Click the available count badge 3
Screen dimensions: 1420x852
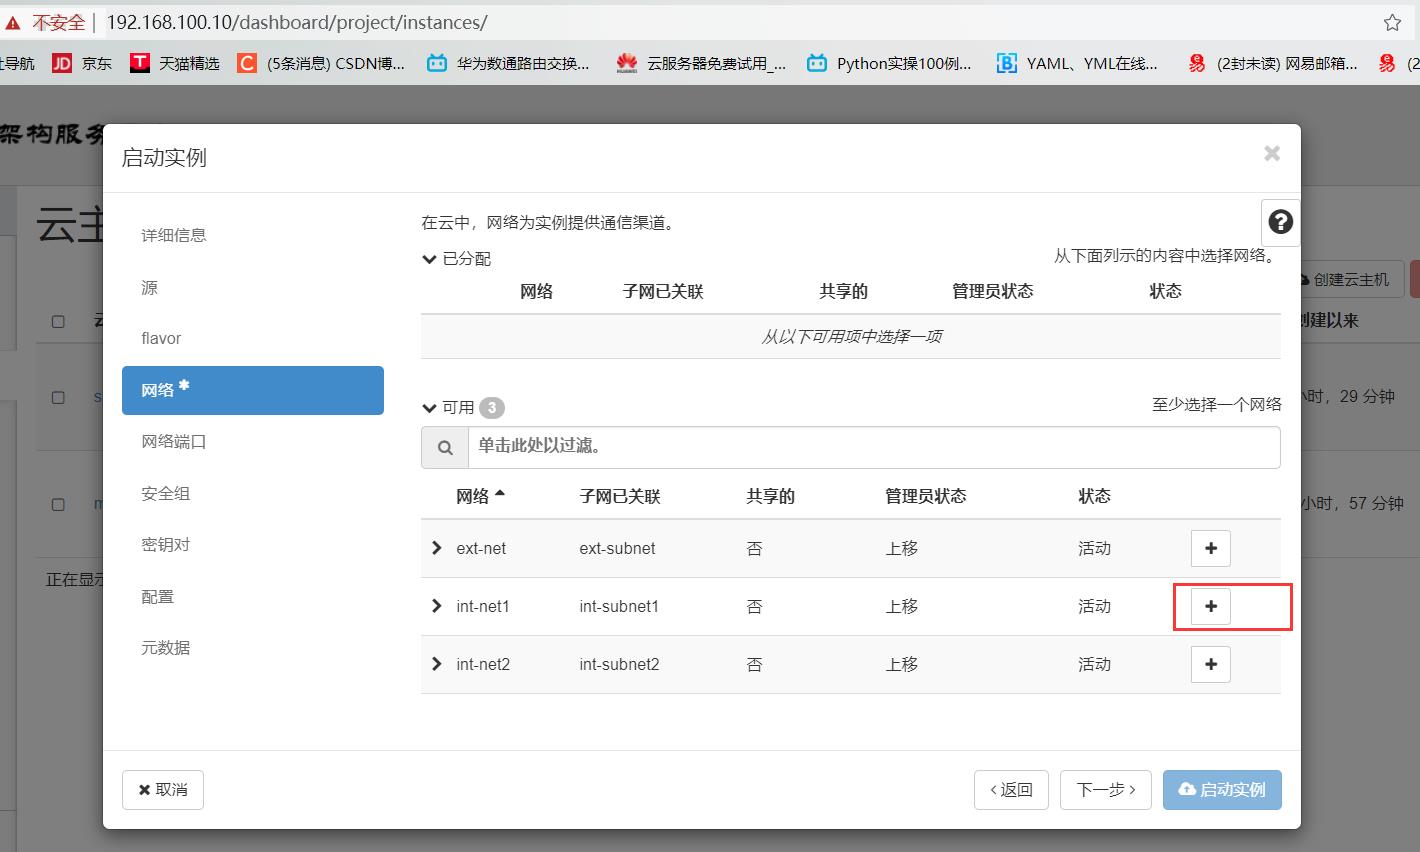(491, 407)
